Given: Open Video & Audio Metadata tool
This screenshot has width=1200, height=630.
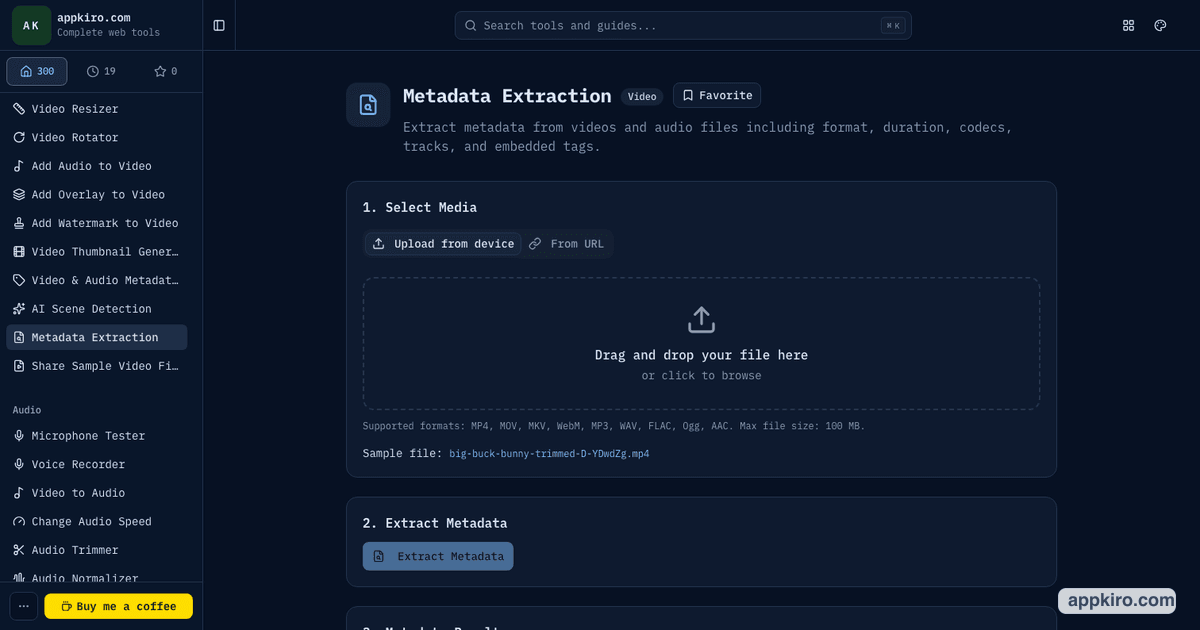Looking at the screenshot, I should [97, 280].
